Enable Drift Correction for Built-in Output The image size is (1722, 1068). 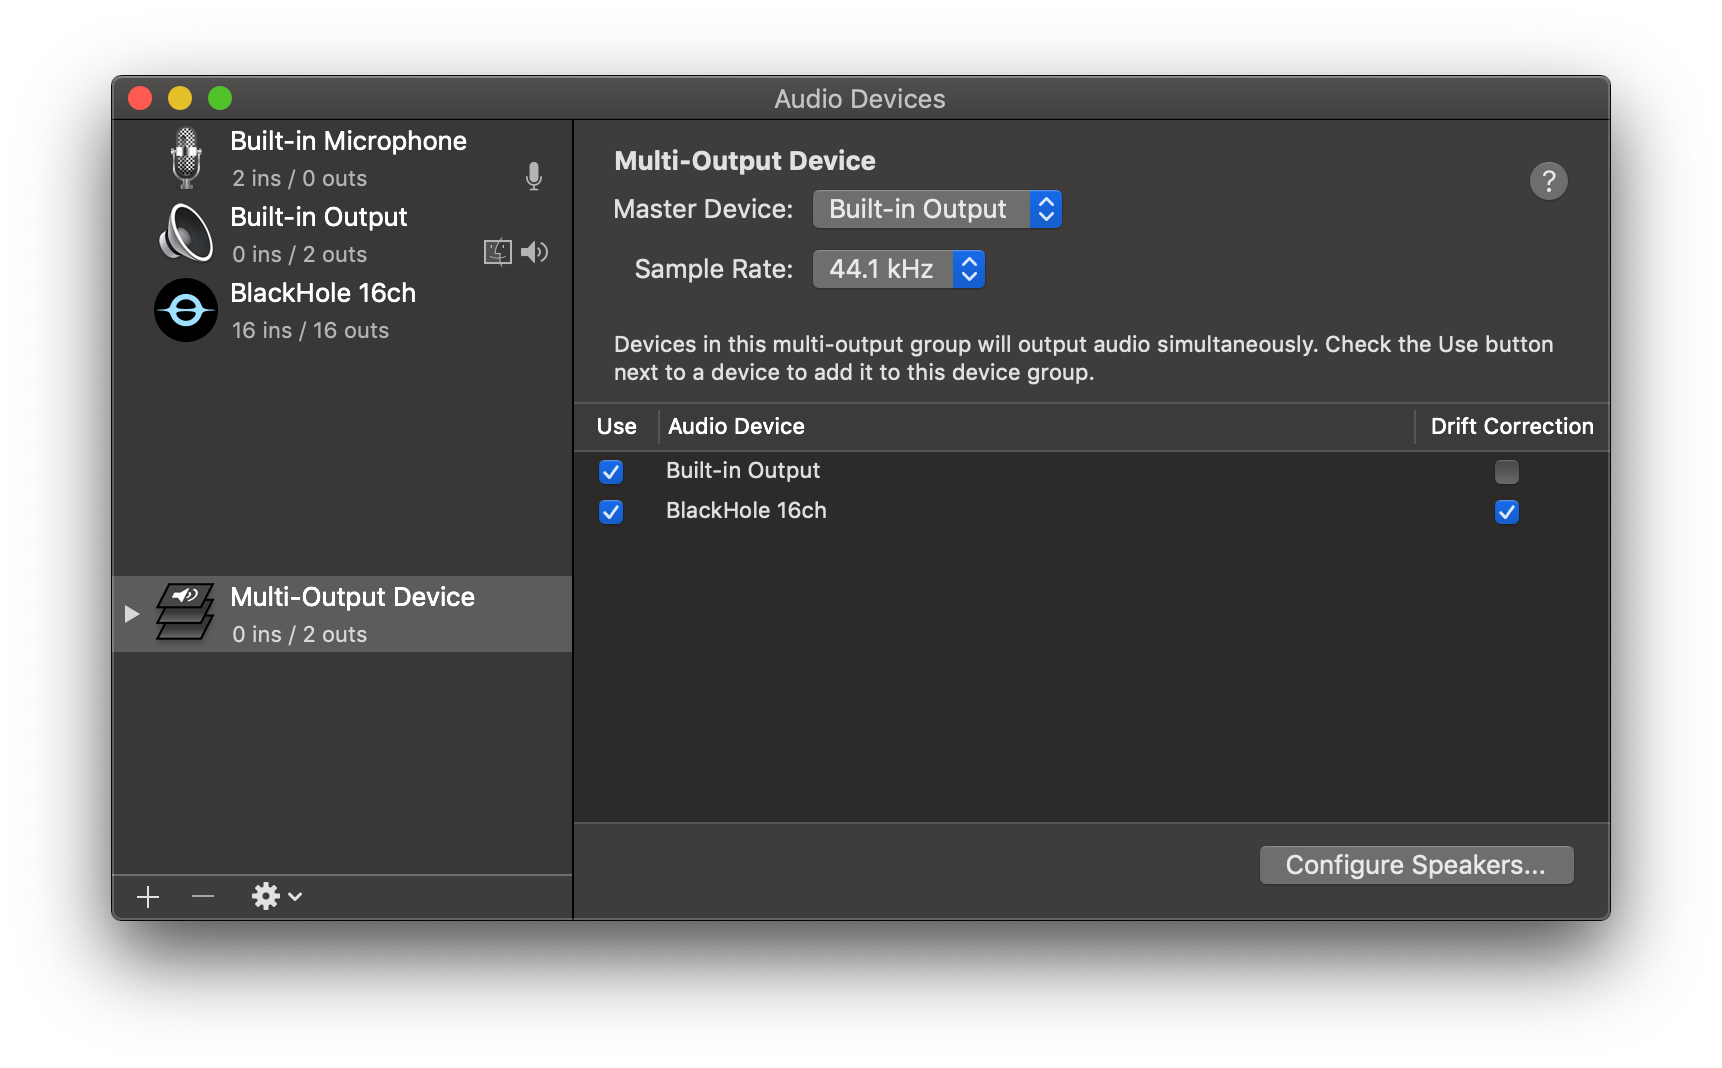[1507, 471]
